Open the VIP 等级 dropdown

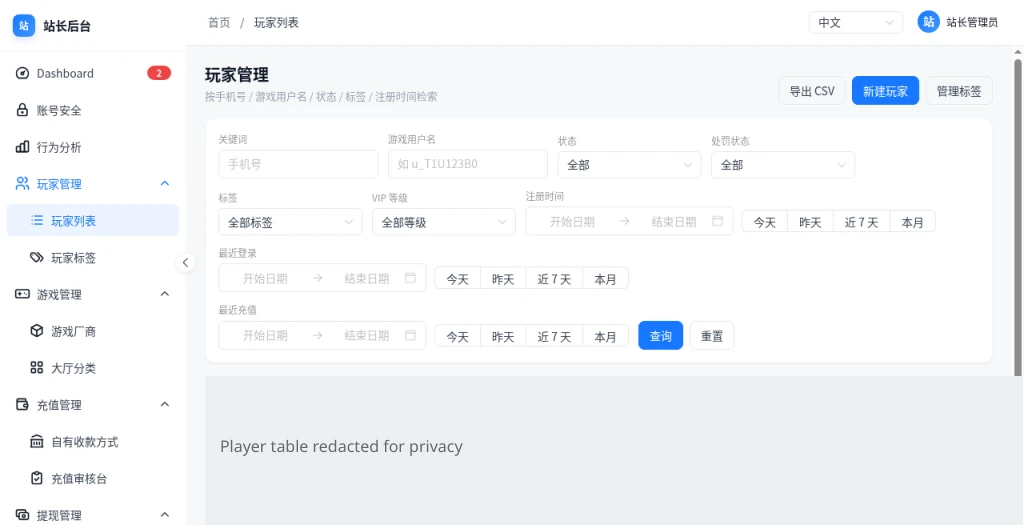coord(443,222)
